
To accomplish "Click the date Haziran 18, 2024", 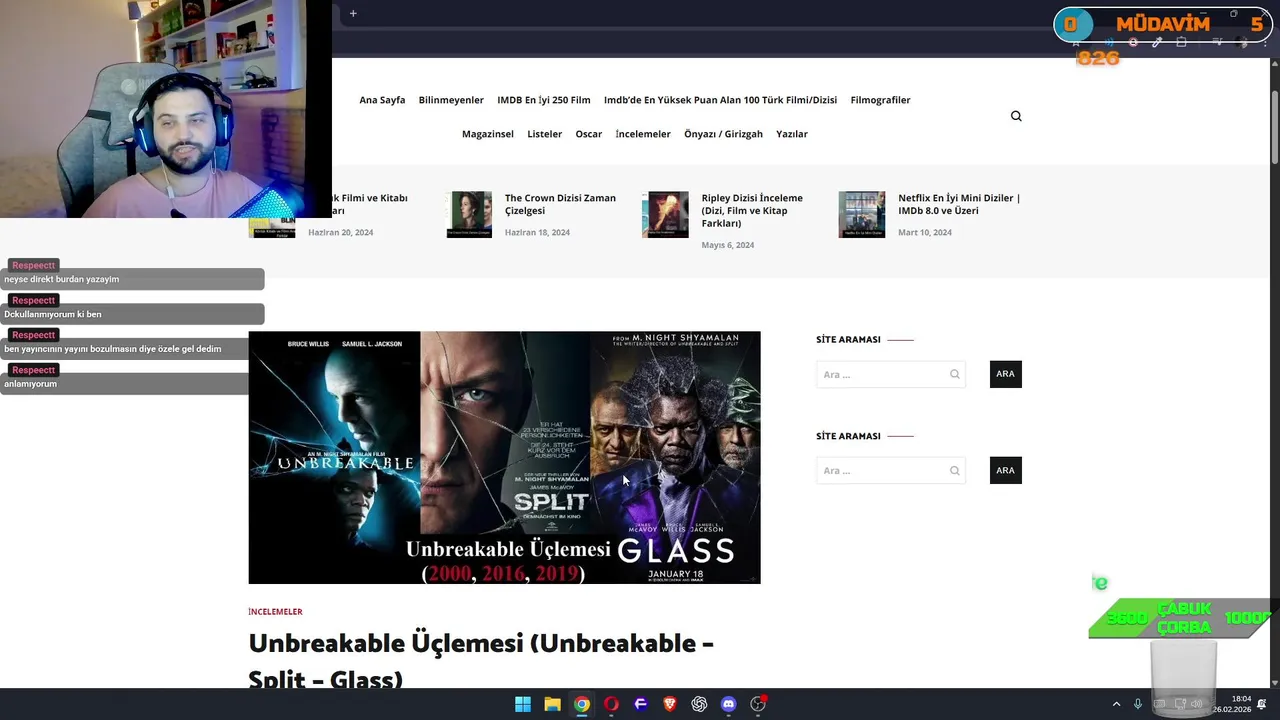I will [x=537, y=233].
